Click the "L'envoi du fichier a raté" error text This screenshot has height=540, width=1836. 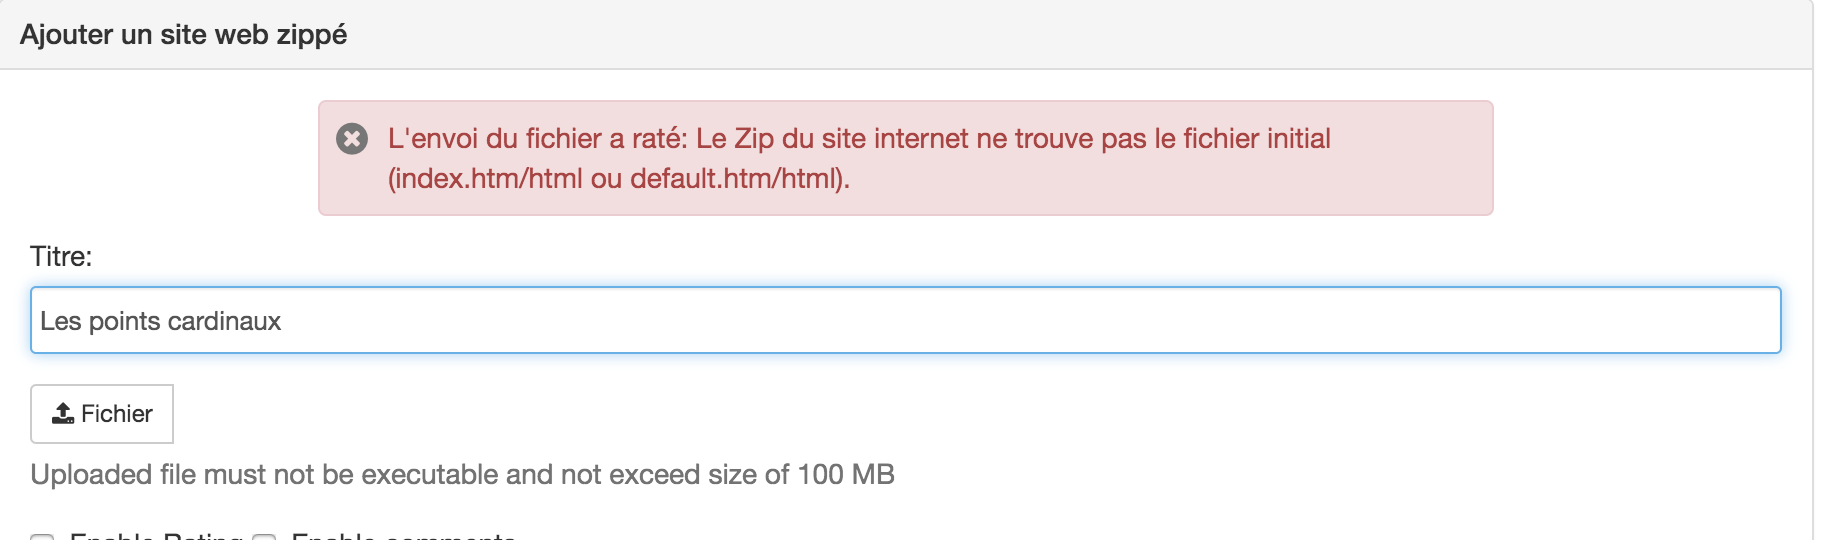click(537, 139)
